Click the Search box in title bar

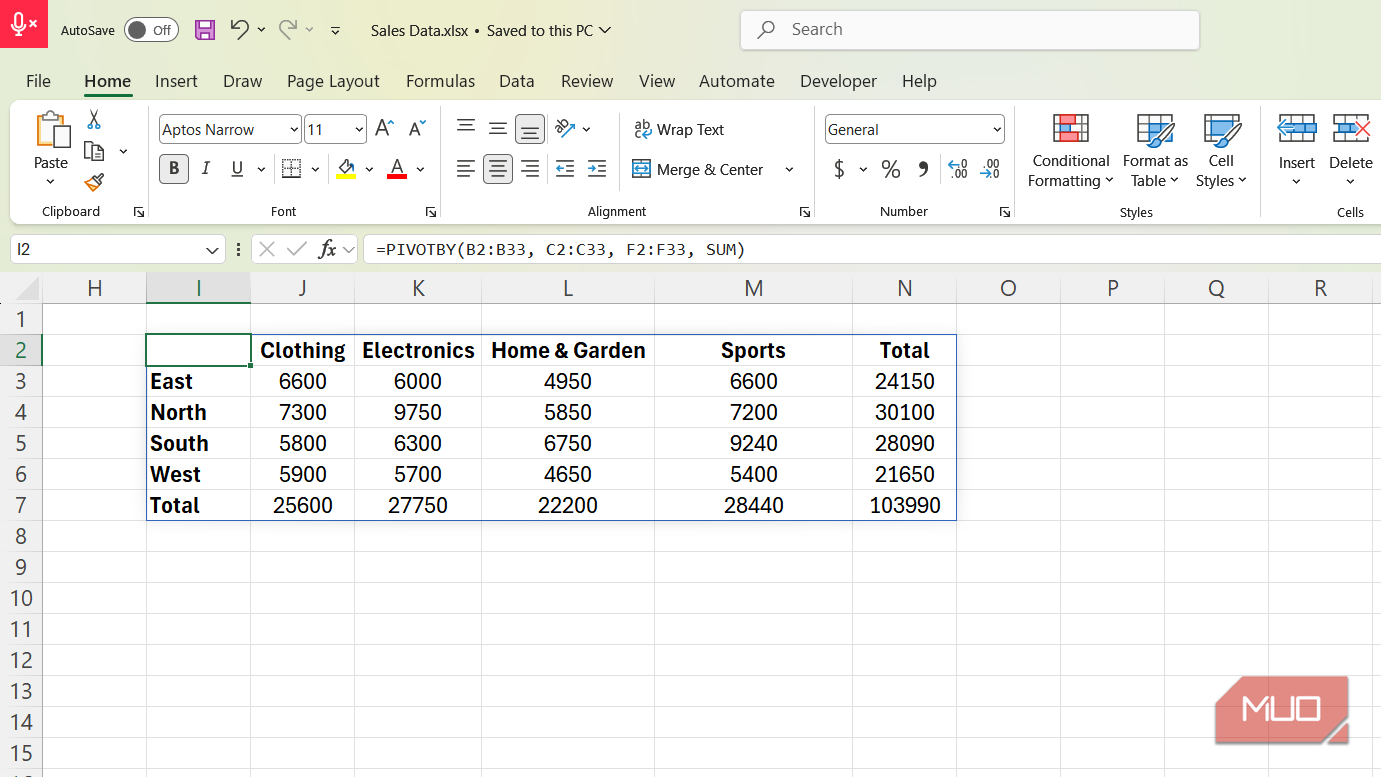click(x=969, y=30)
